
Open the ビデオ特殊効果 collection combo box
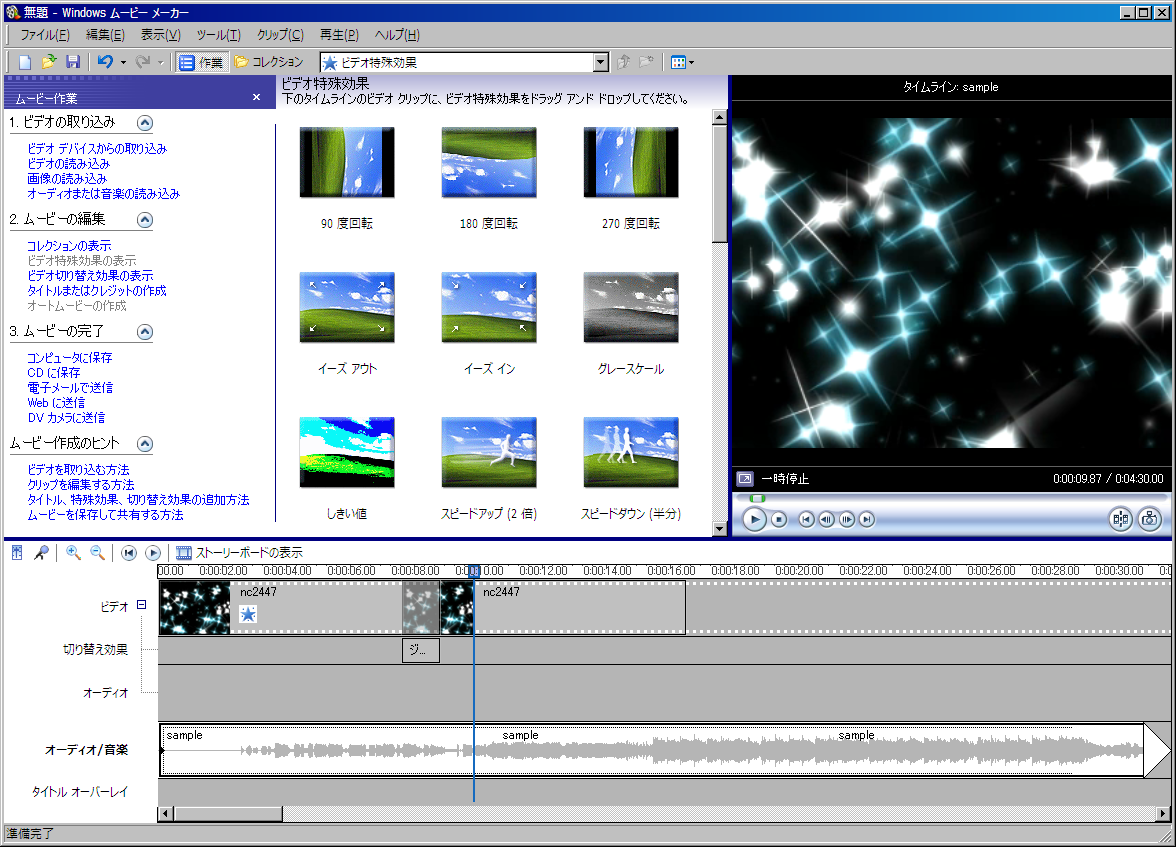pos(464,62)
